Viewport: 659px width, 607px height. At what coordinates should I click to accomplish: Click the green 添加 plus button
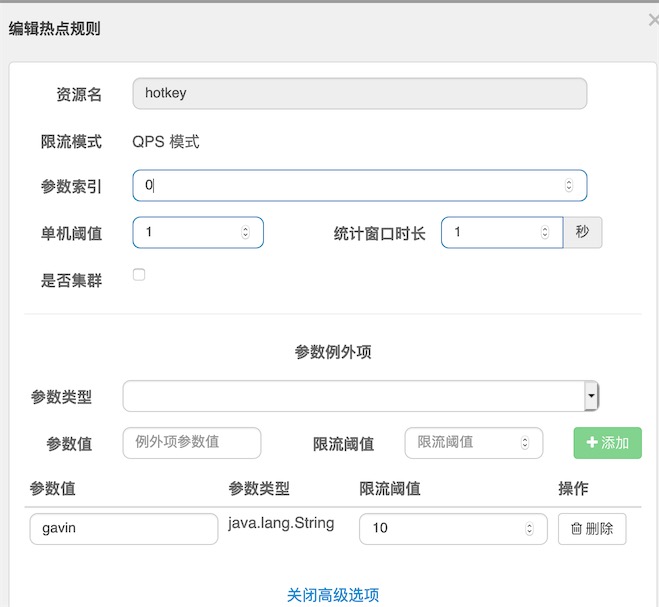[607, 443]
